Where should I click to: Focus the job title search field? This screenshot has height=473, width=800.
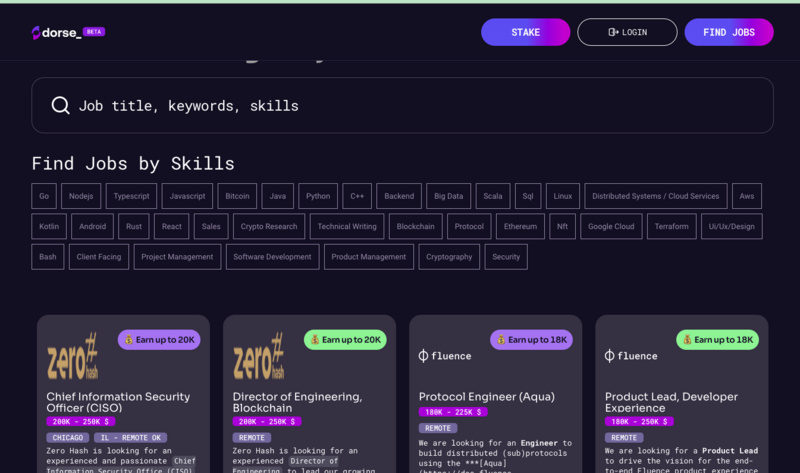(420, 106)
